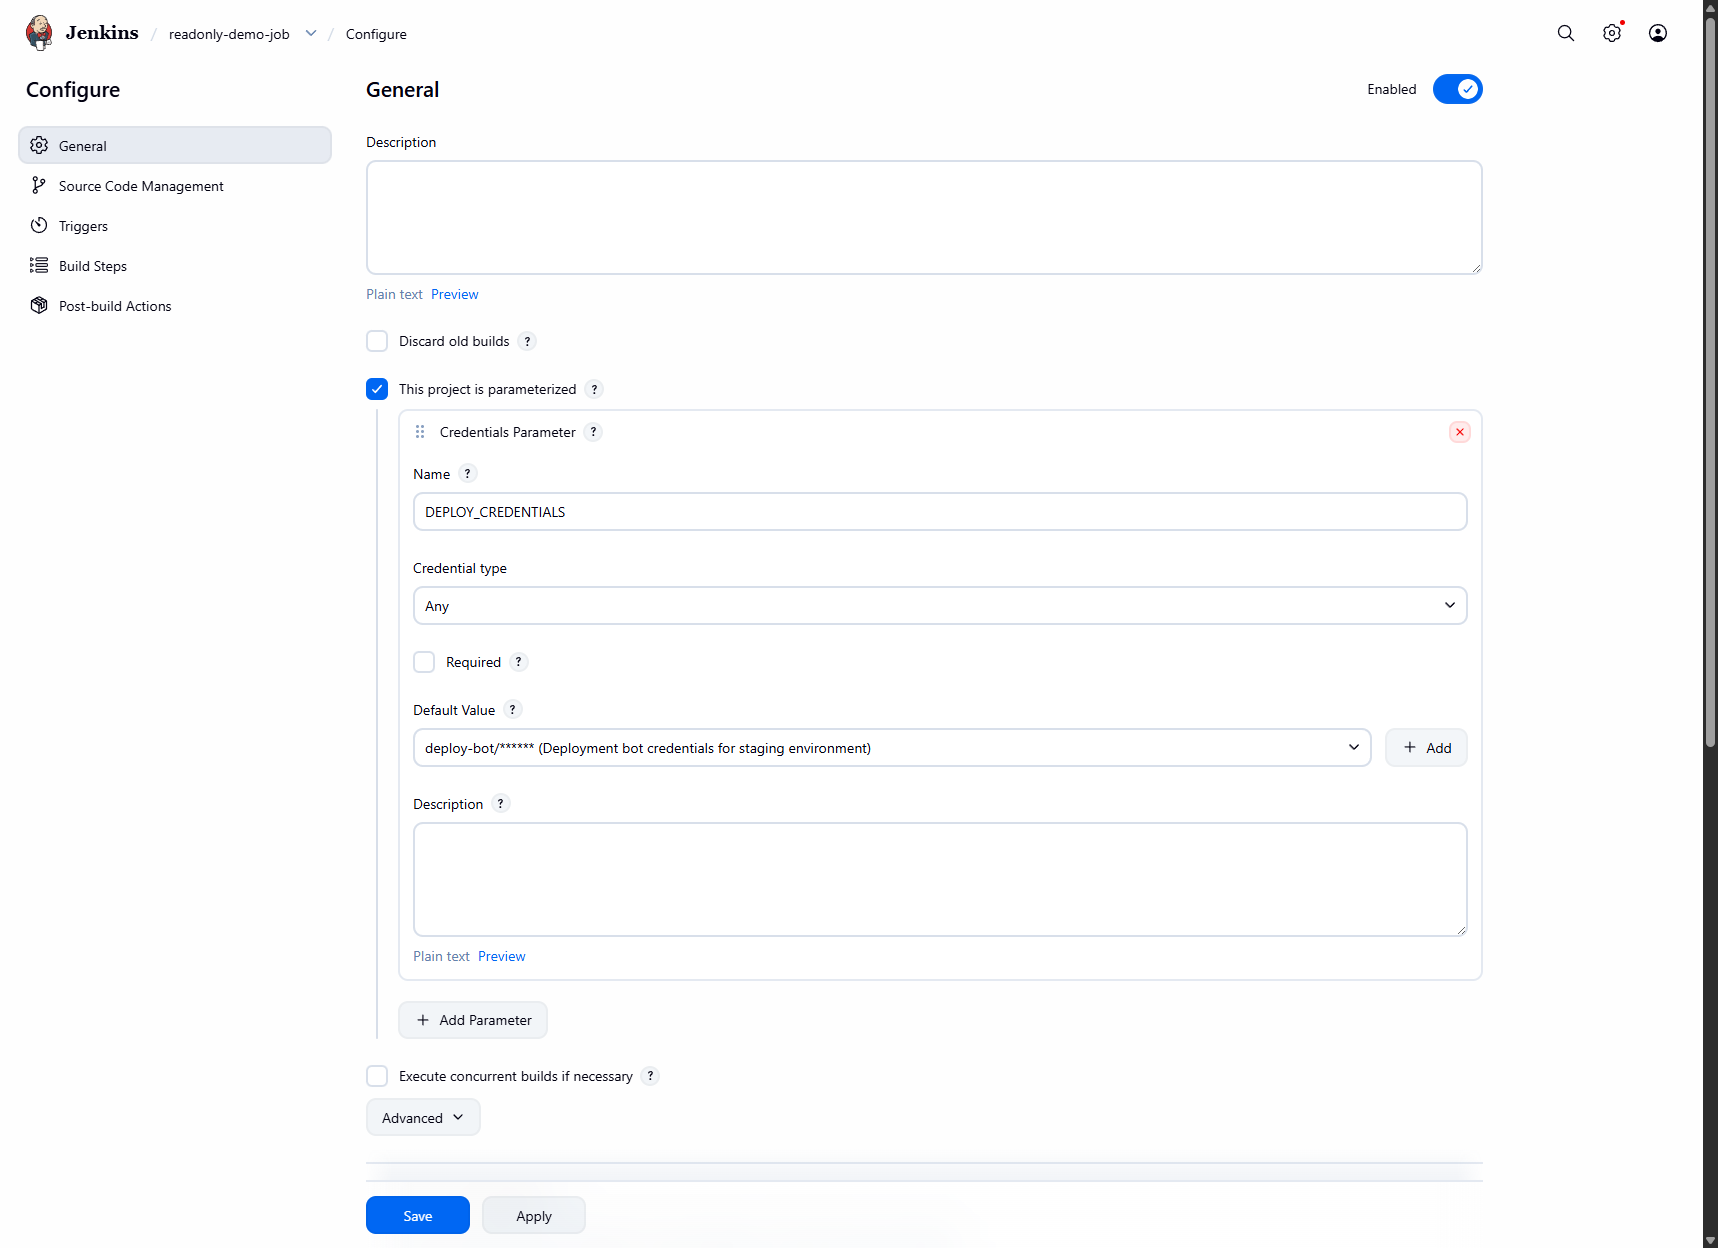Open the user account icon
Image resolution: width=1718 pixels, height=1248 pixels.
(x=1658, y=33)
